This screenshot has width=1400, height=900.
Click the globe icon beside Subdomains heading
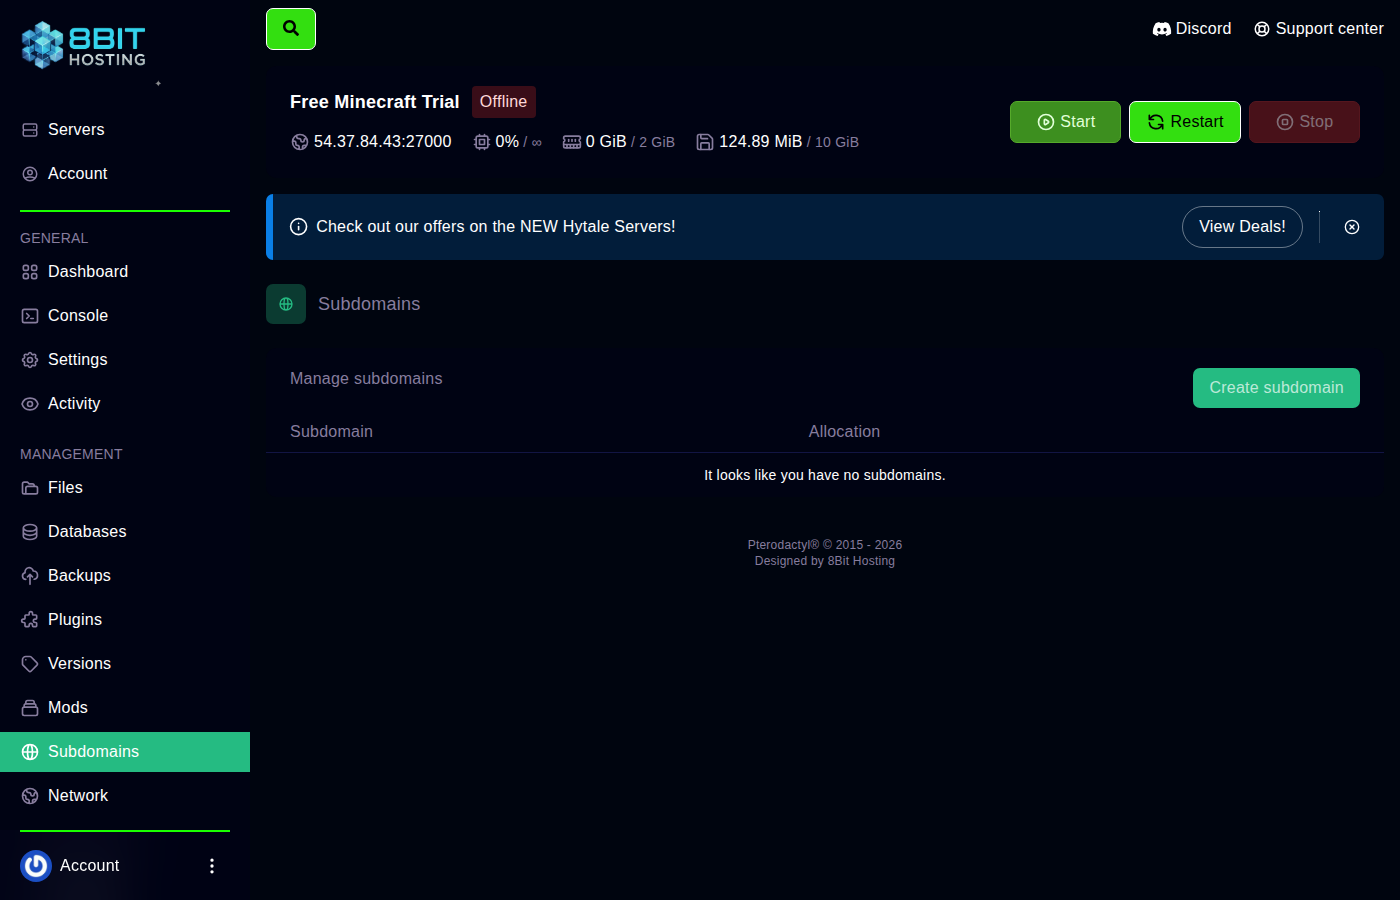click(286, 304)
